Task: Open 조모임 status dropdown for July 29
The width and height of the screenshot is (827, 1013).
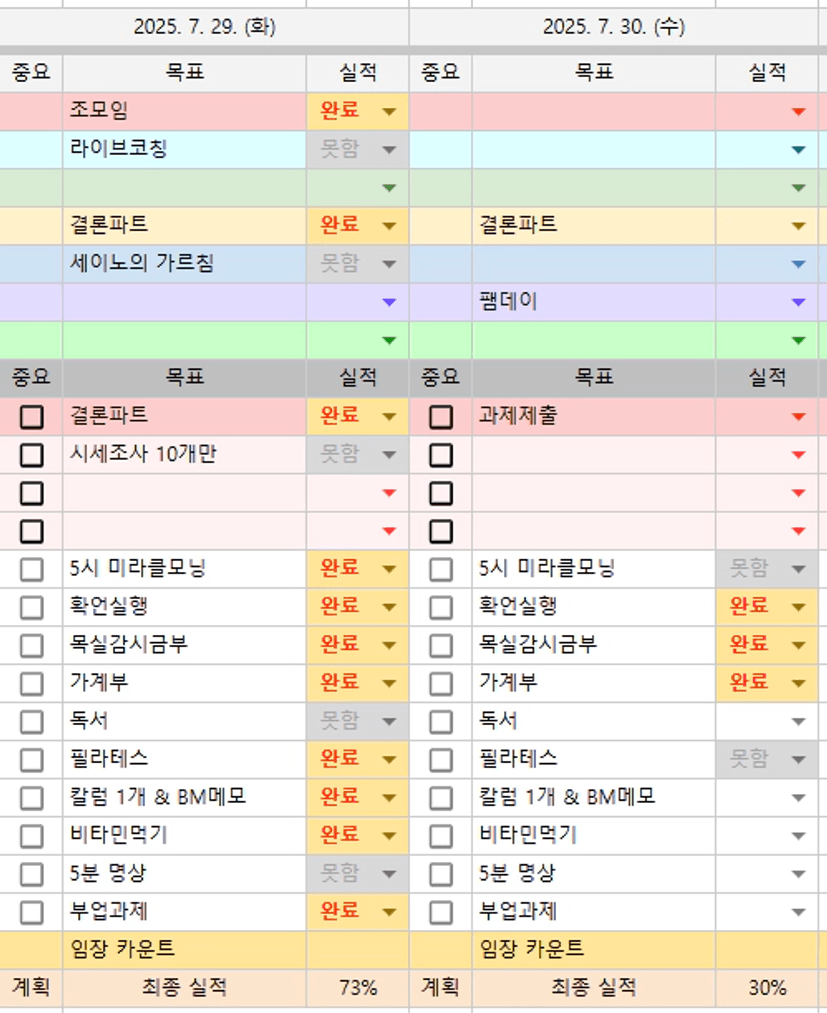Action: coord(389,111)
